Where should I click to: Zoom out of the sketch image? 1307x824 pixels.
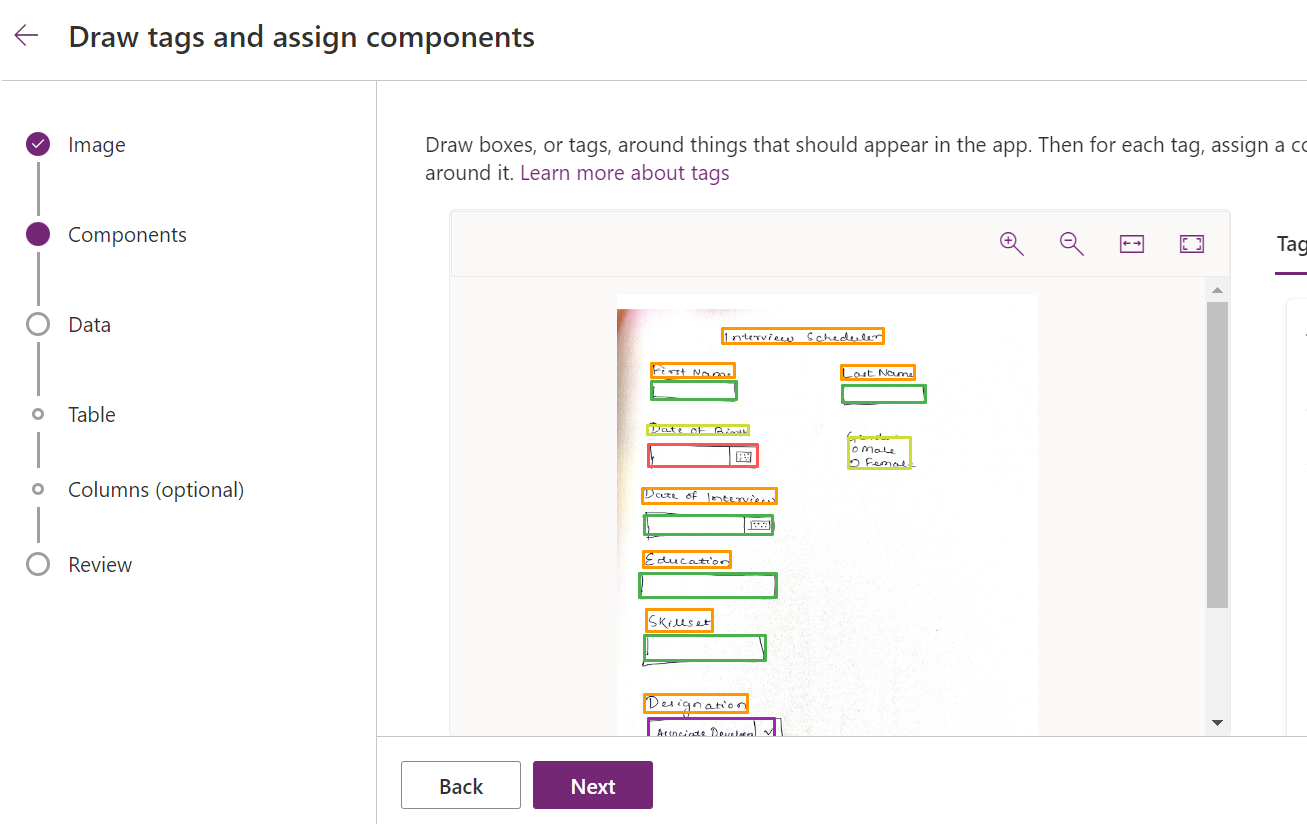(x=1071, y=243)
